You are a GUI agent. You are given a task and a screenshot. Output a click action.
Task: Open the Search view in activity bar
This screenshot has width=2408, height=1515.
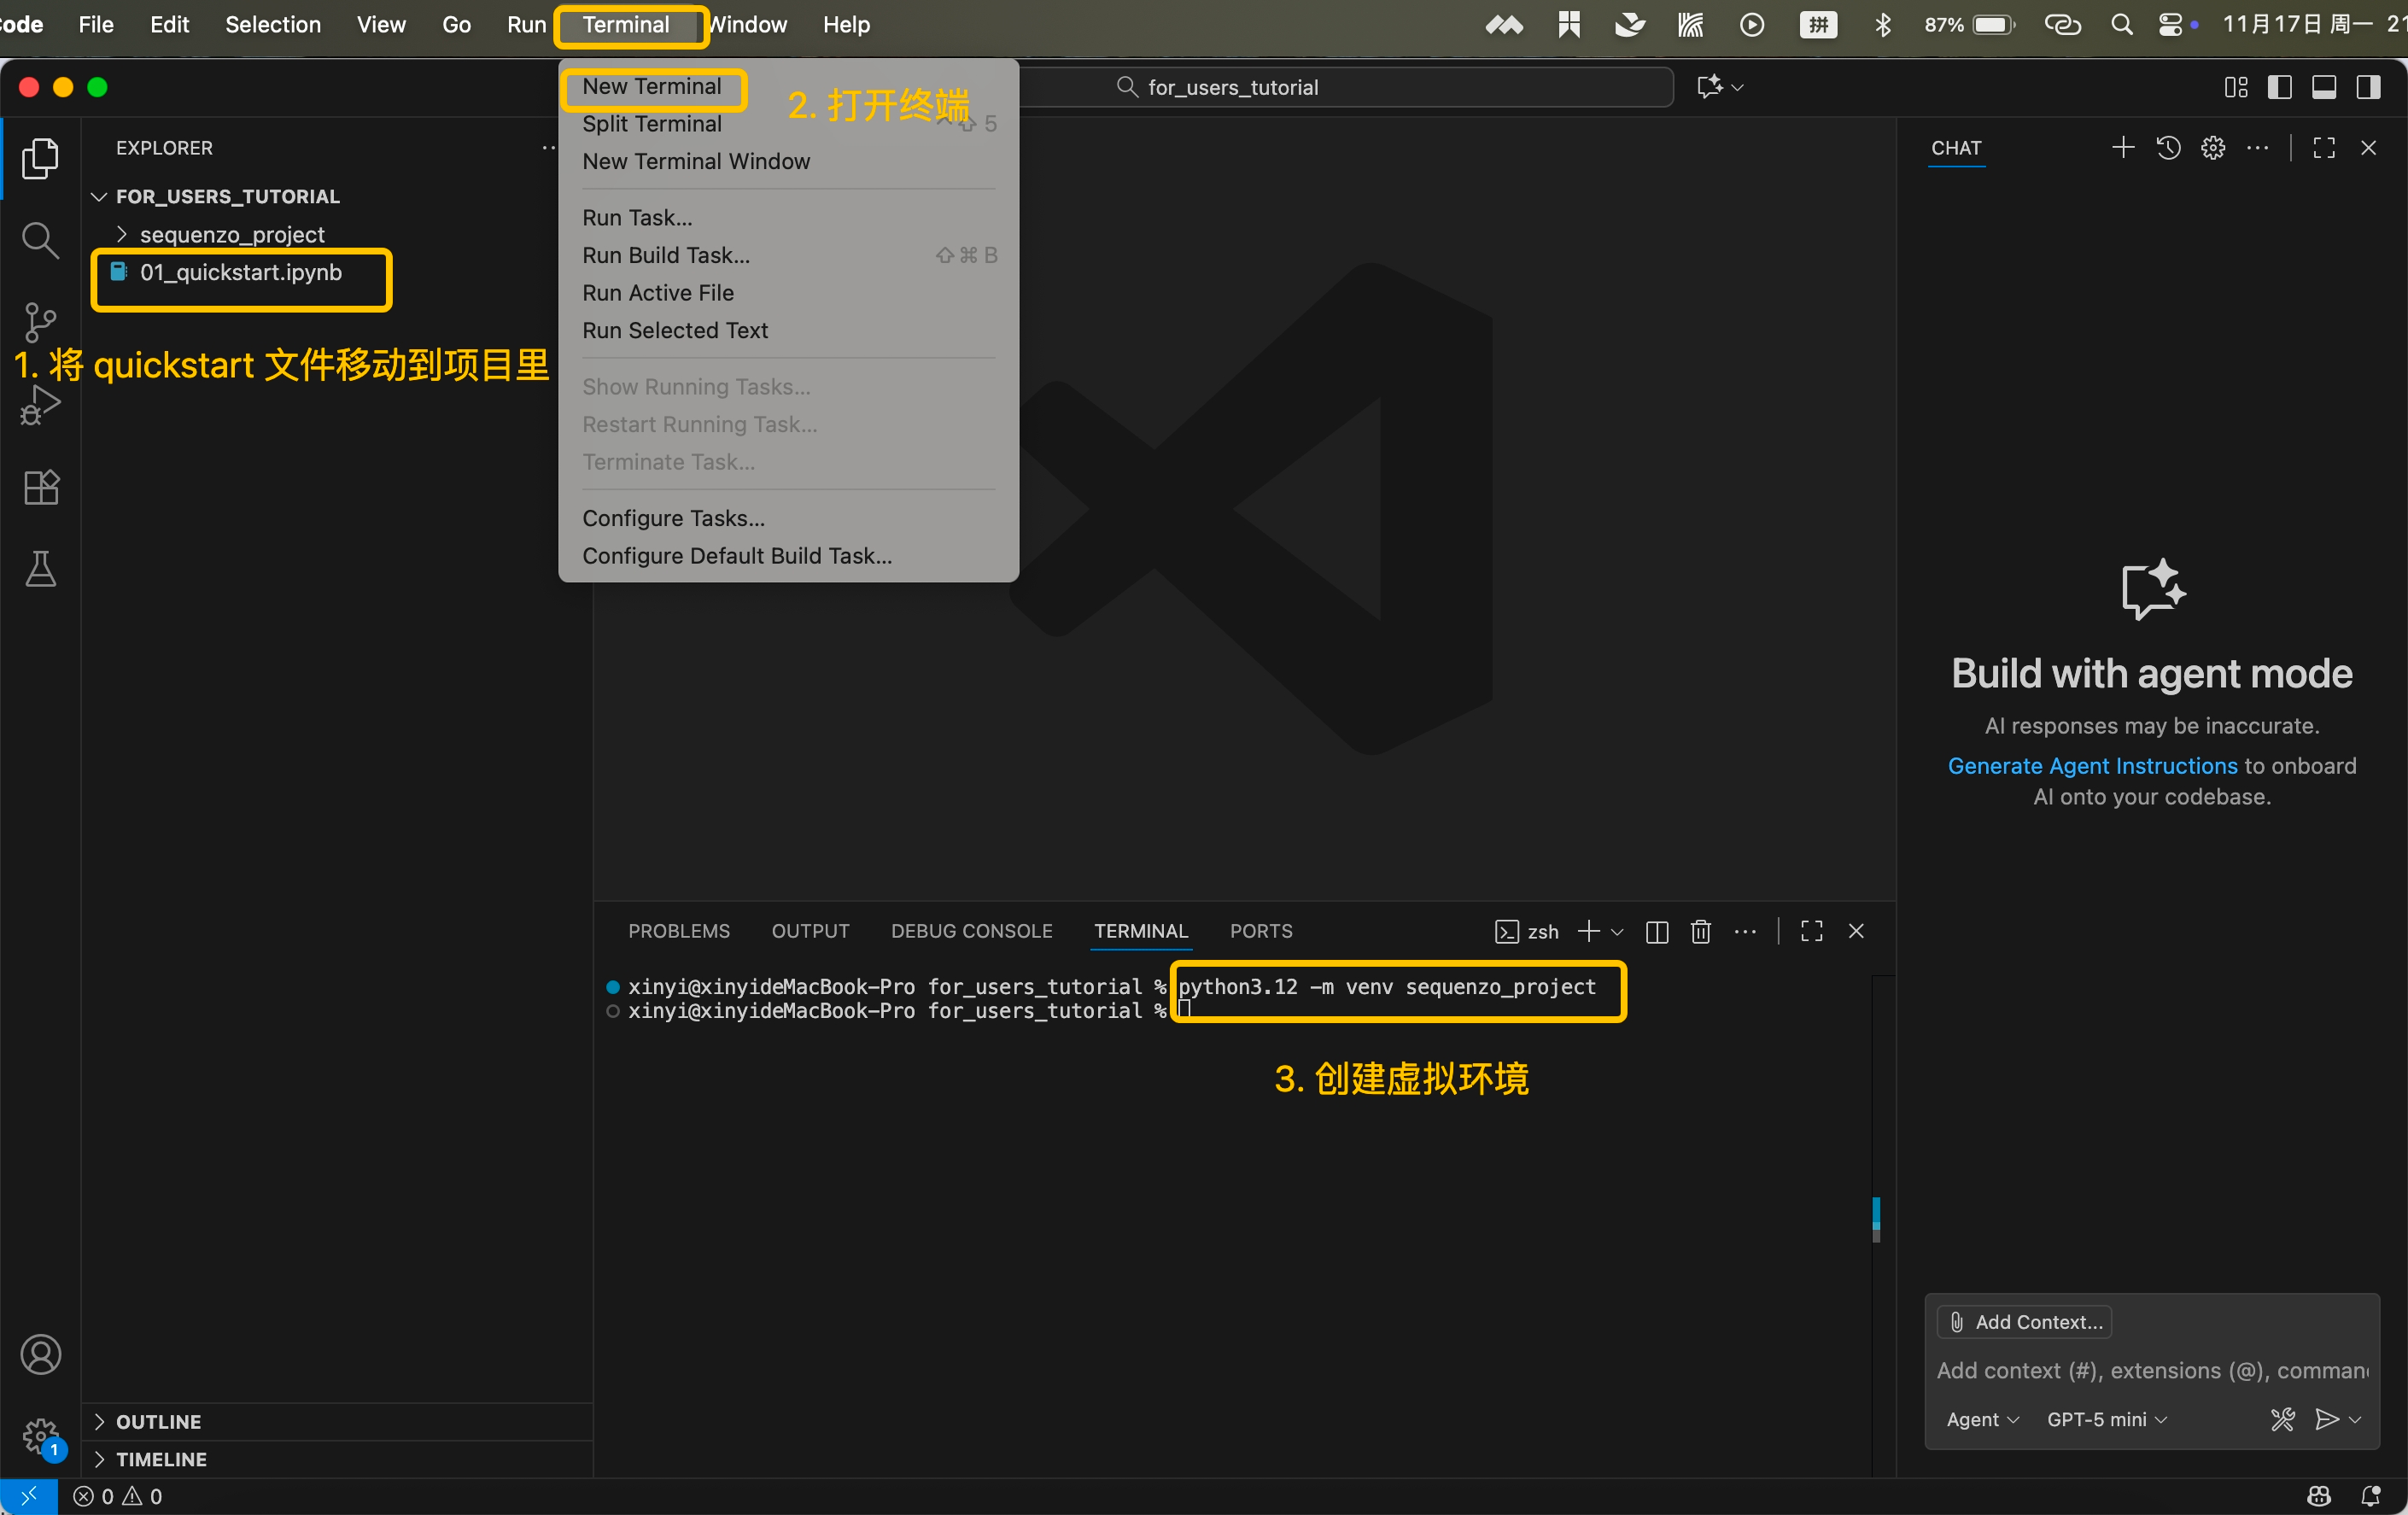[x=40, y=240]
